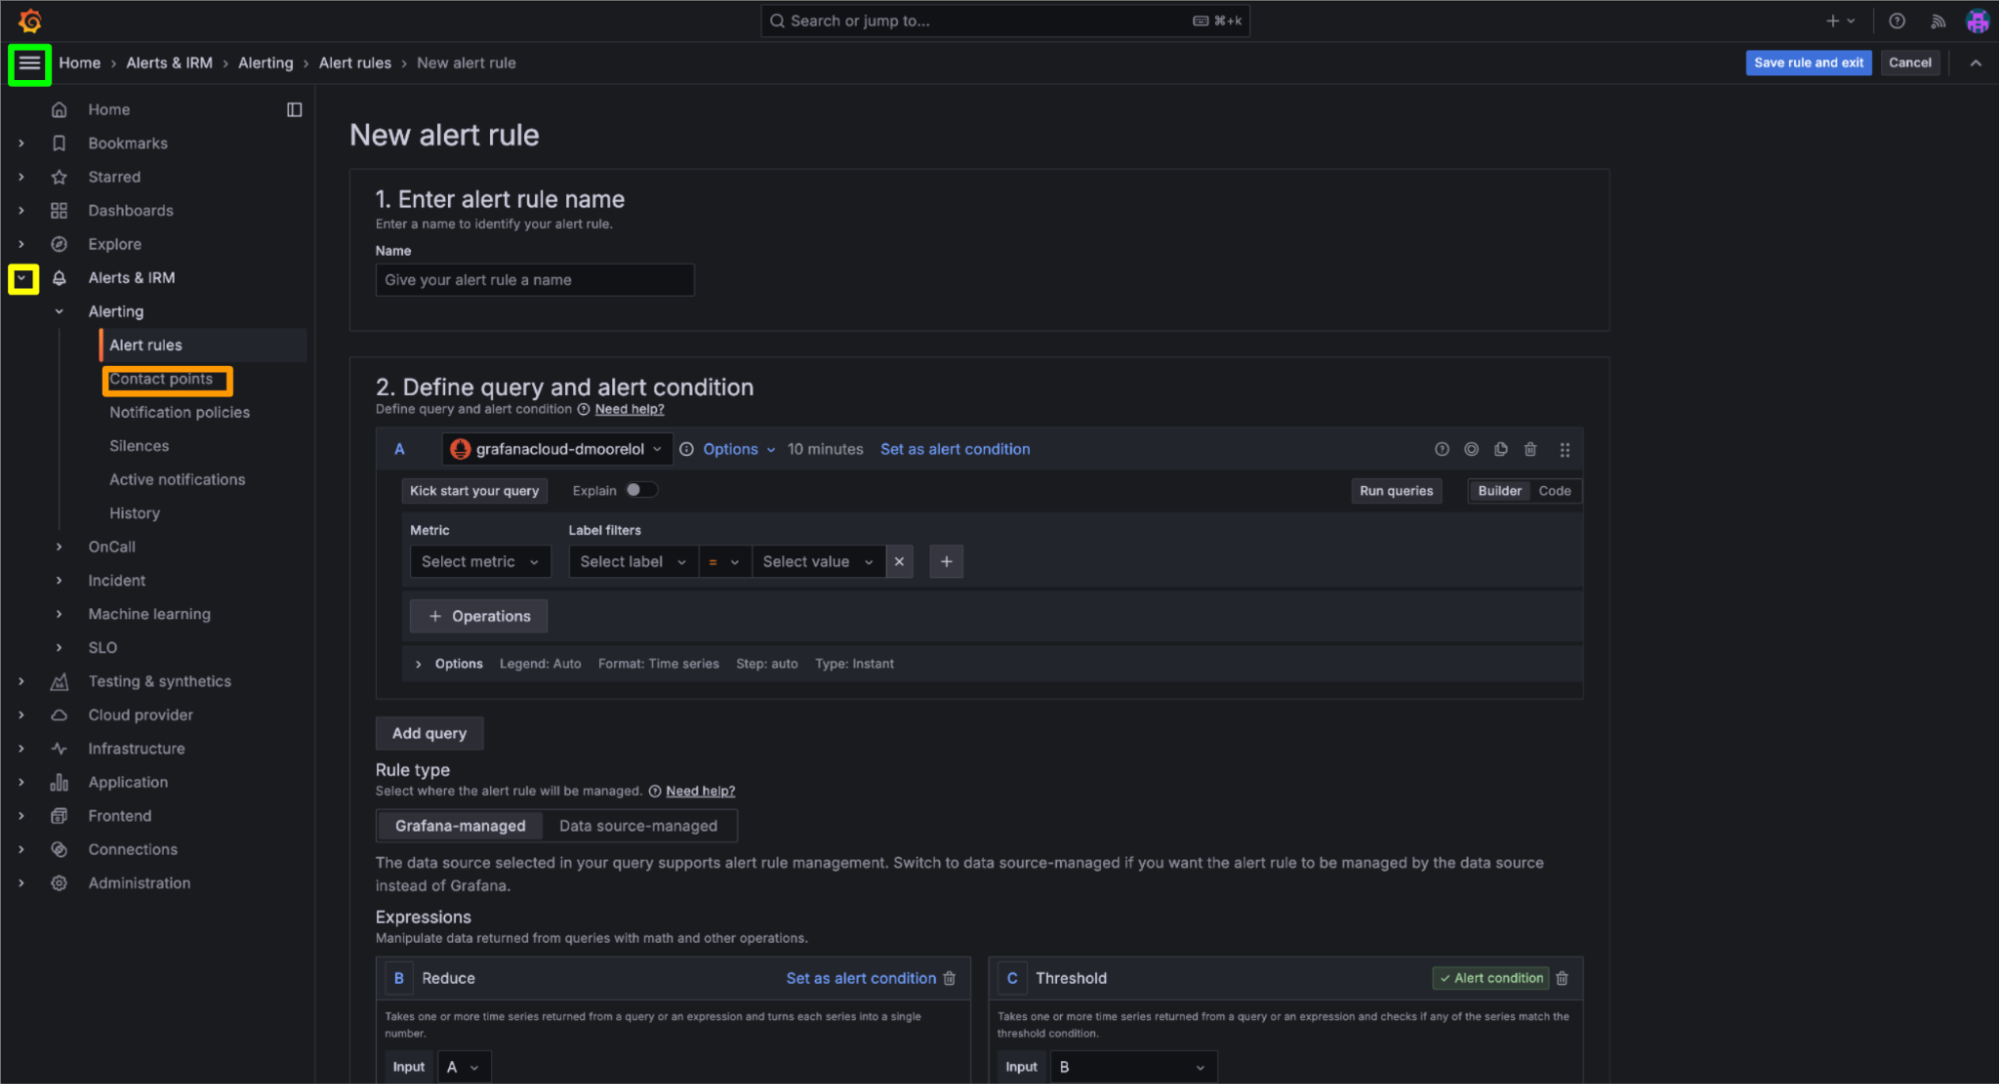The width and height of the screenshot is (1999, 1085).
Task: Open the hamburger navigation menu
Action: point(30,64)
